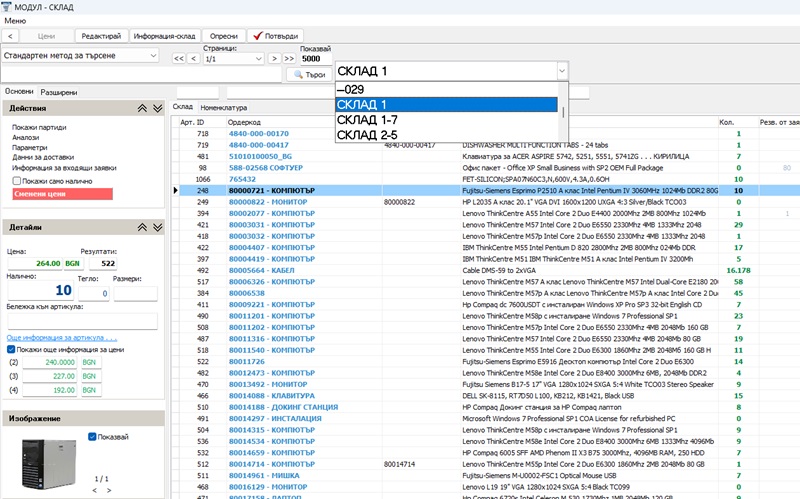Go to next page with > button

(x=274, y=59)
